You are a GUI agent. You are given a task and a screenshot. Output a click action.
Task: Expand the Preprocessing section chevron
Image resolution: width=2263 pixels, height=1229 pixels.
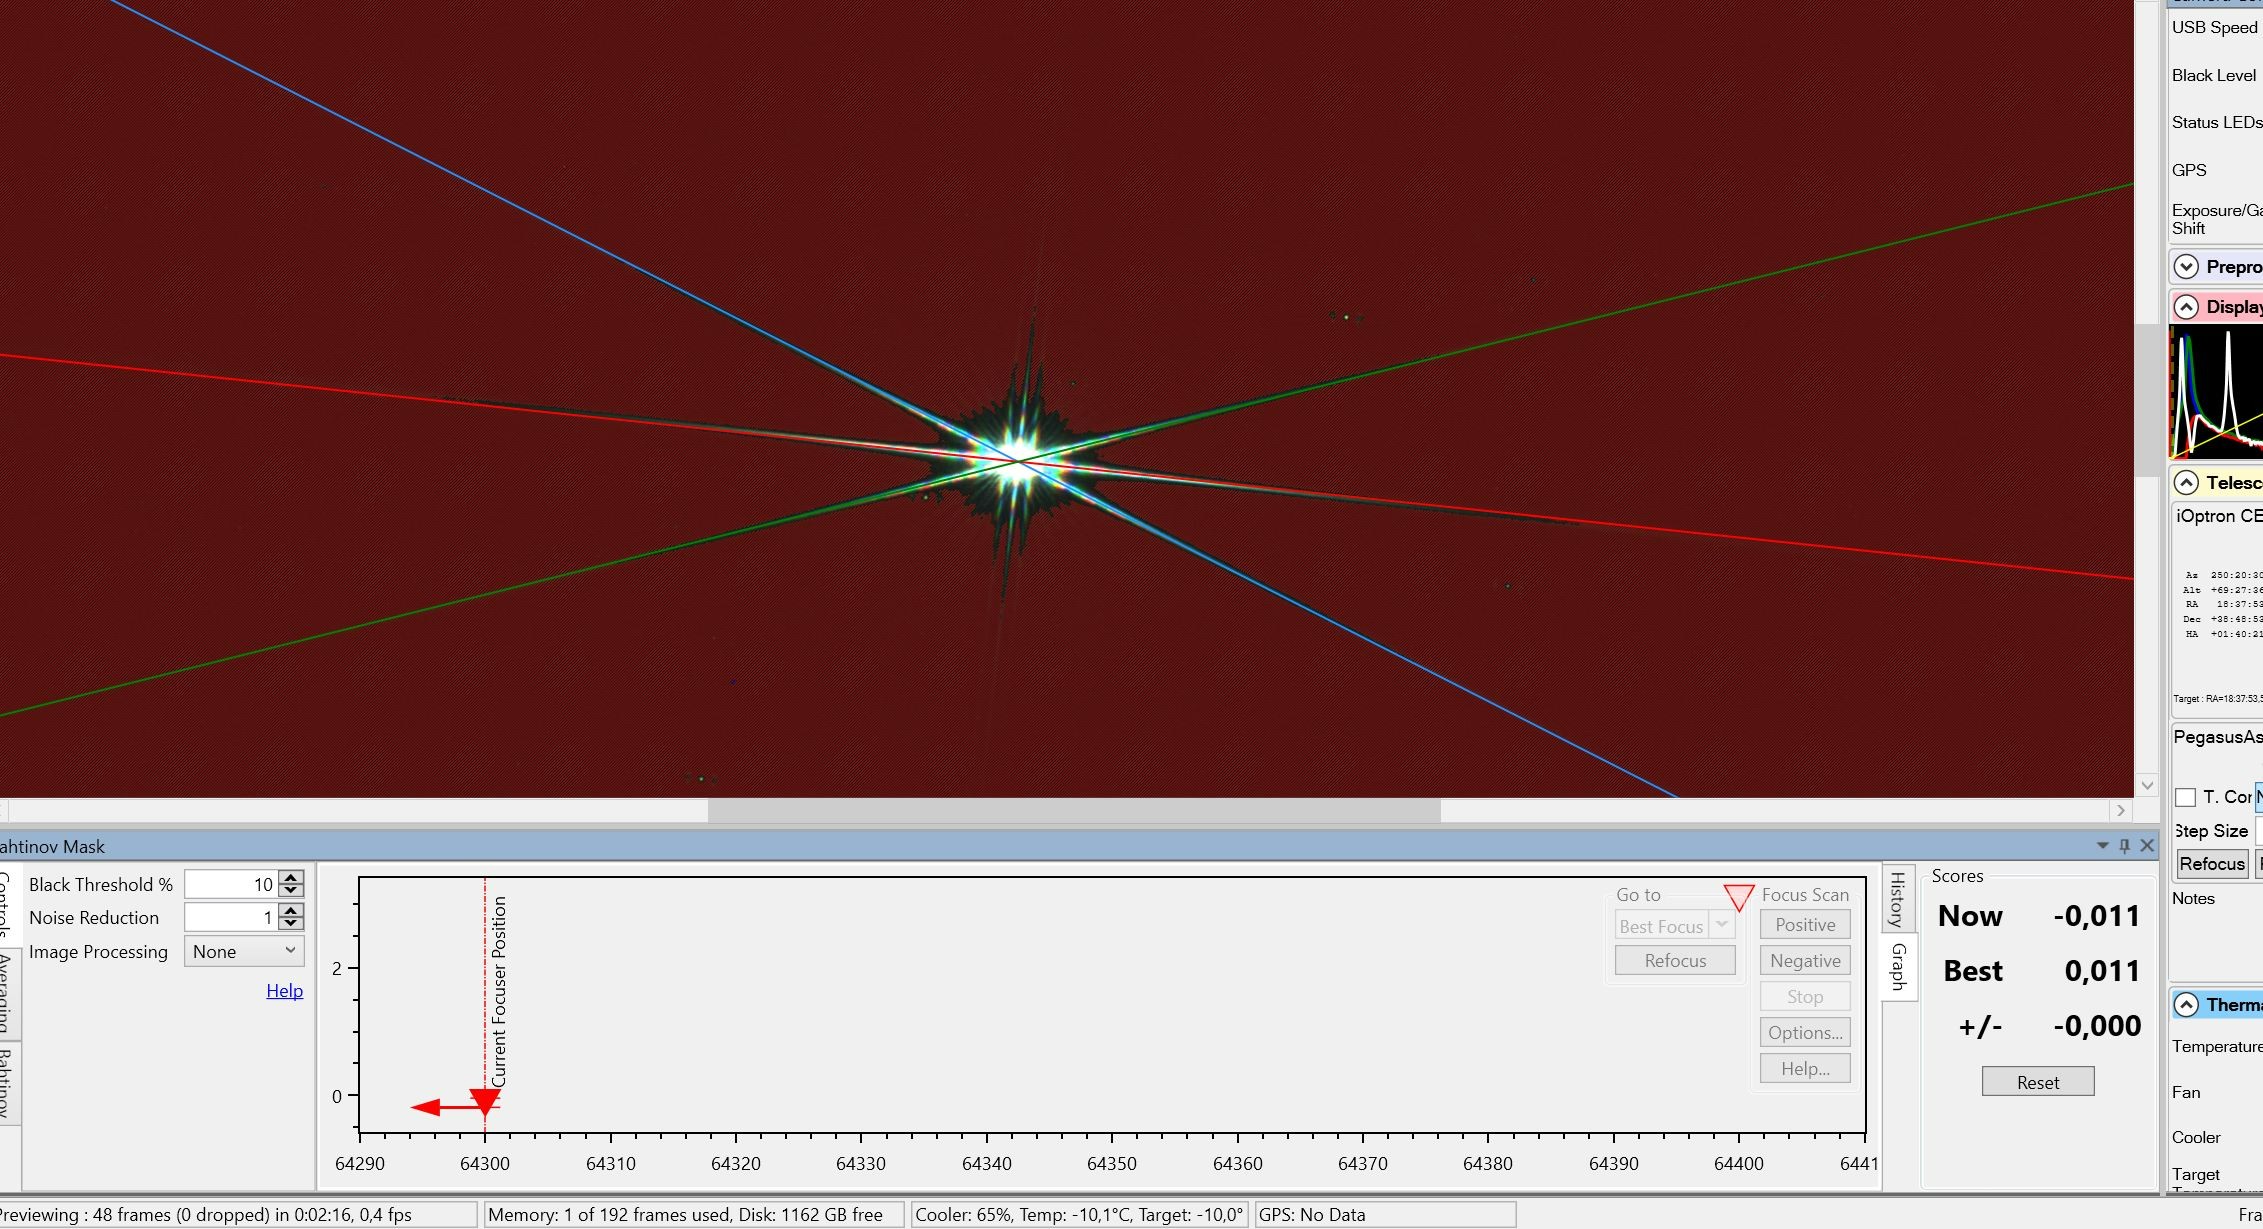(x=2186, y=267)
